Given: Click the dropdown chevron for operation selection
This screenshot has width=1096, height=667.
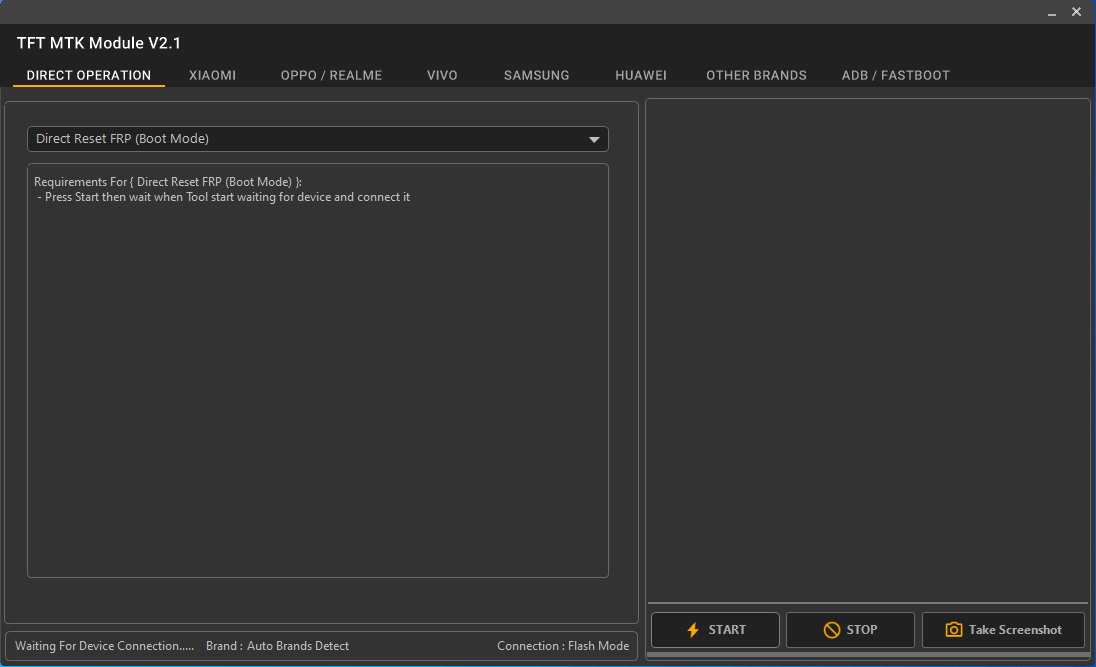Looking at the screenshot, I should (x=594, y=139).
